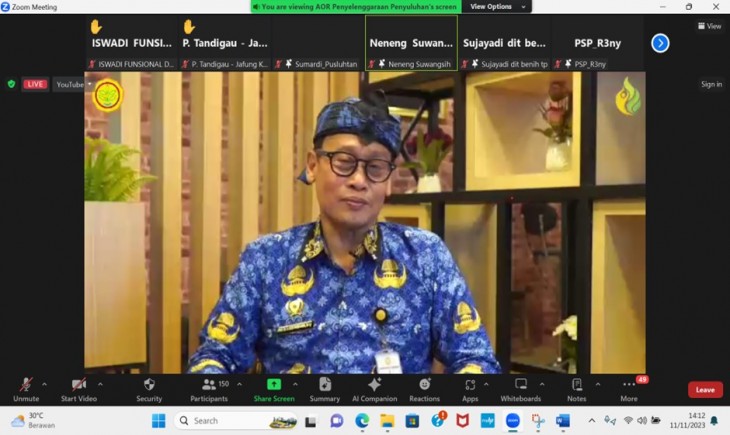Click the red Leave button
The image size is (730, 435).
(705, 390)
